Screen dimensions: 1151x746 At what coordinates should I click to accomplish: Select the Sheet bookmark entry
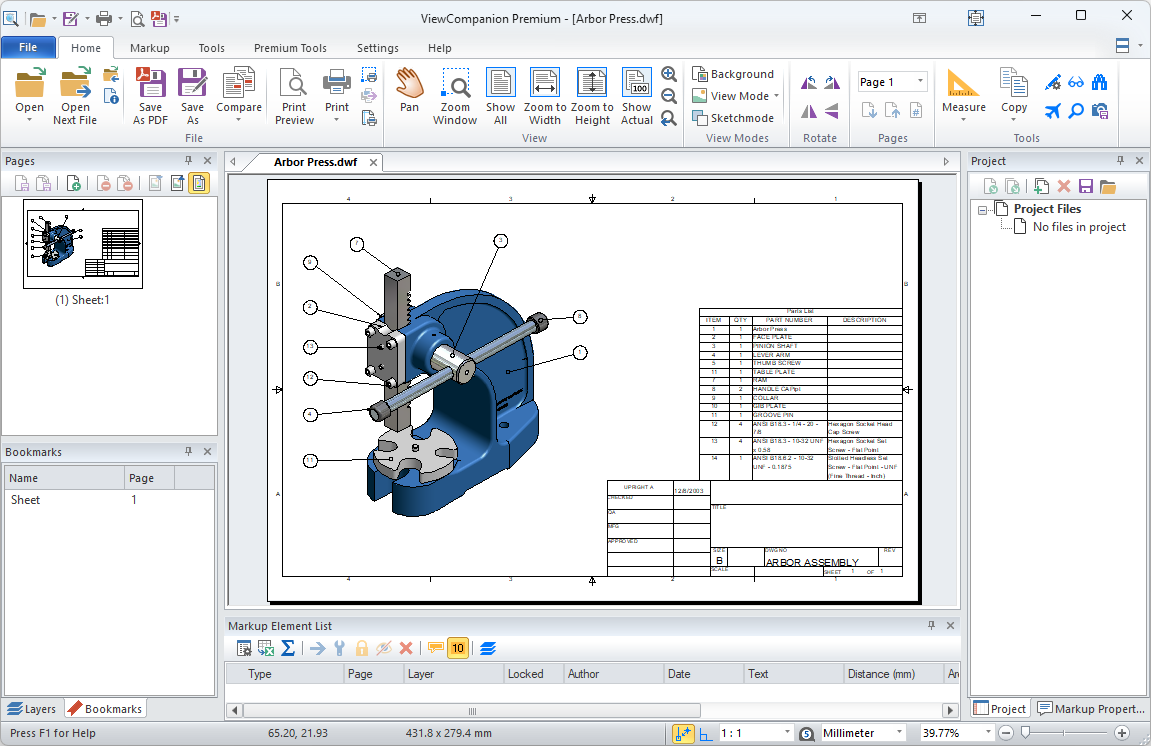(25, 499)
